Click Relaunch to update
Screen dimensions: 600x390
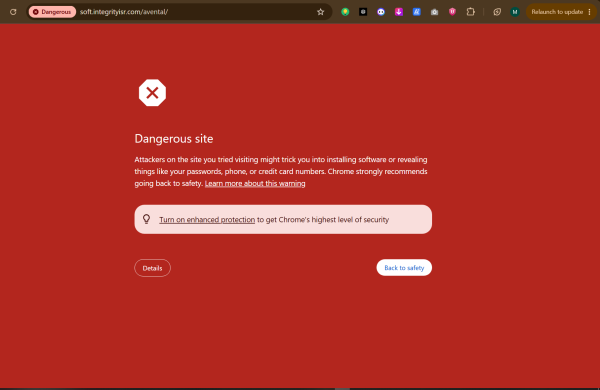pos(557,12)
